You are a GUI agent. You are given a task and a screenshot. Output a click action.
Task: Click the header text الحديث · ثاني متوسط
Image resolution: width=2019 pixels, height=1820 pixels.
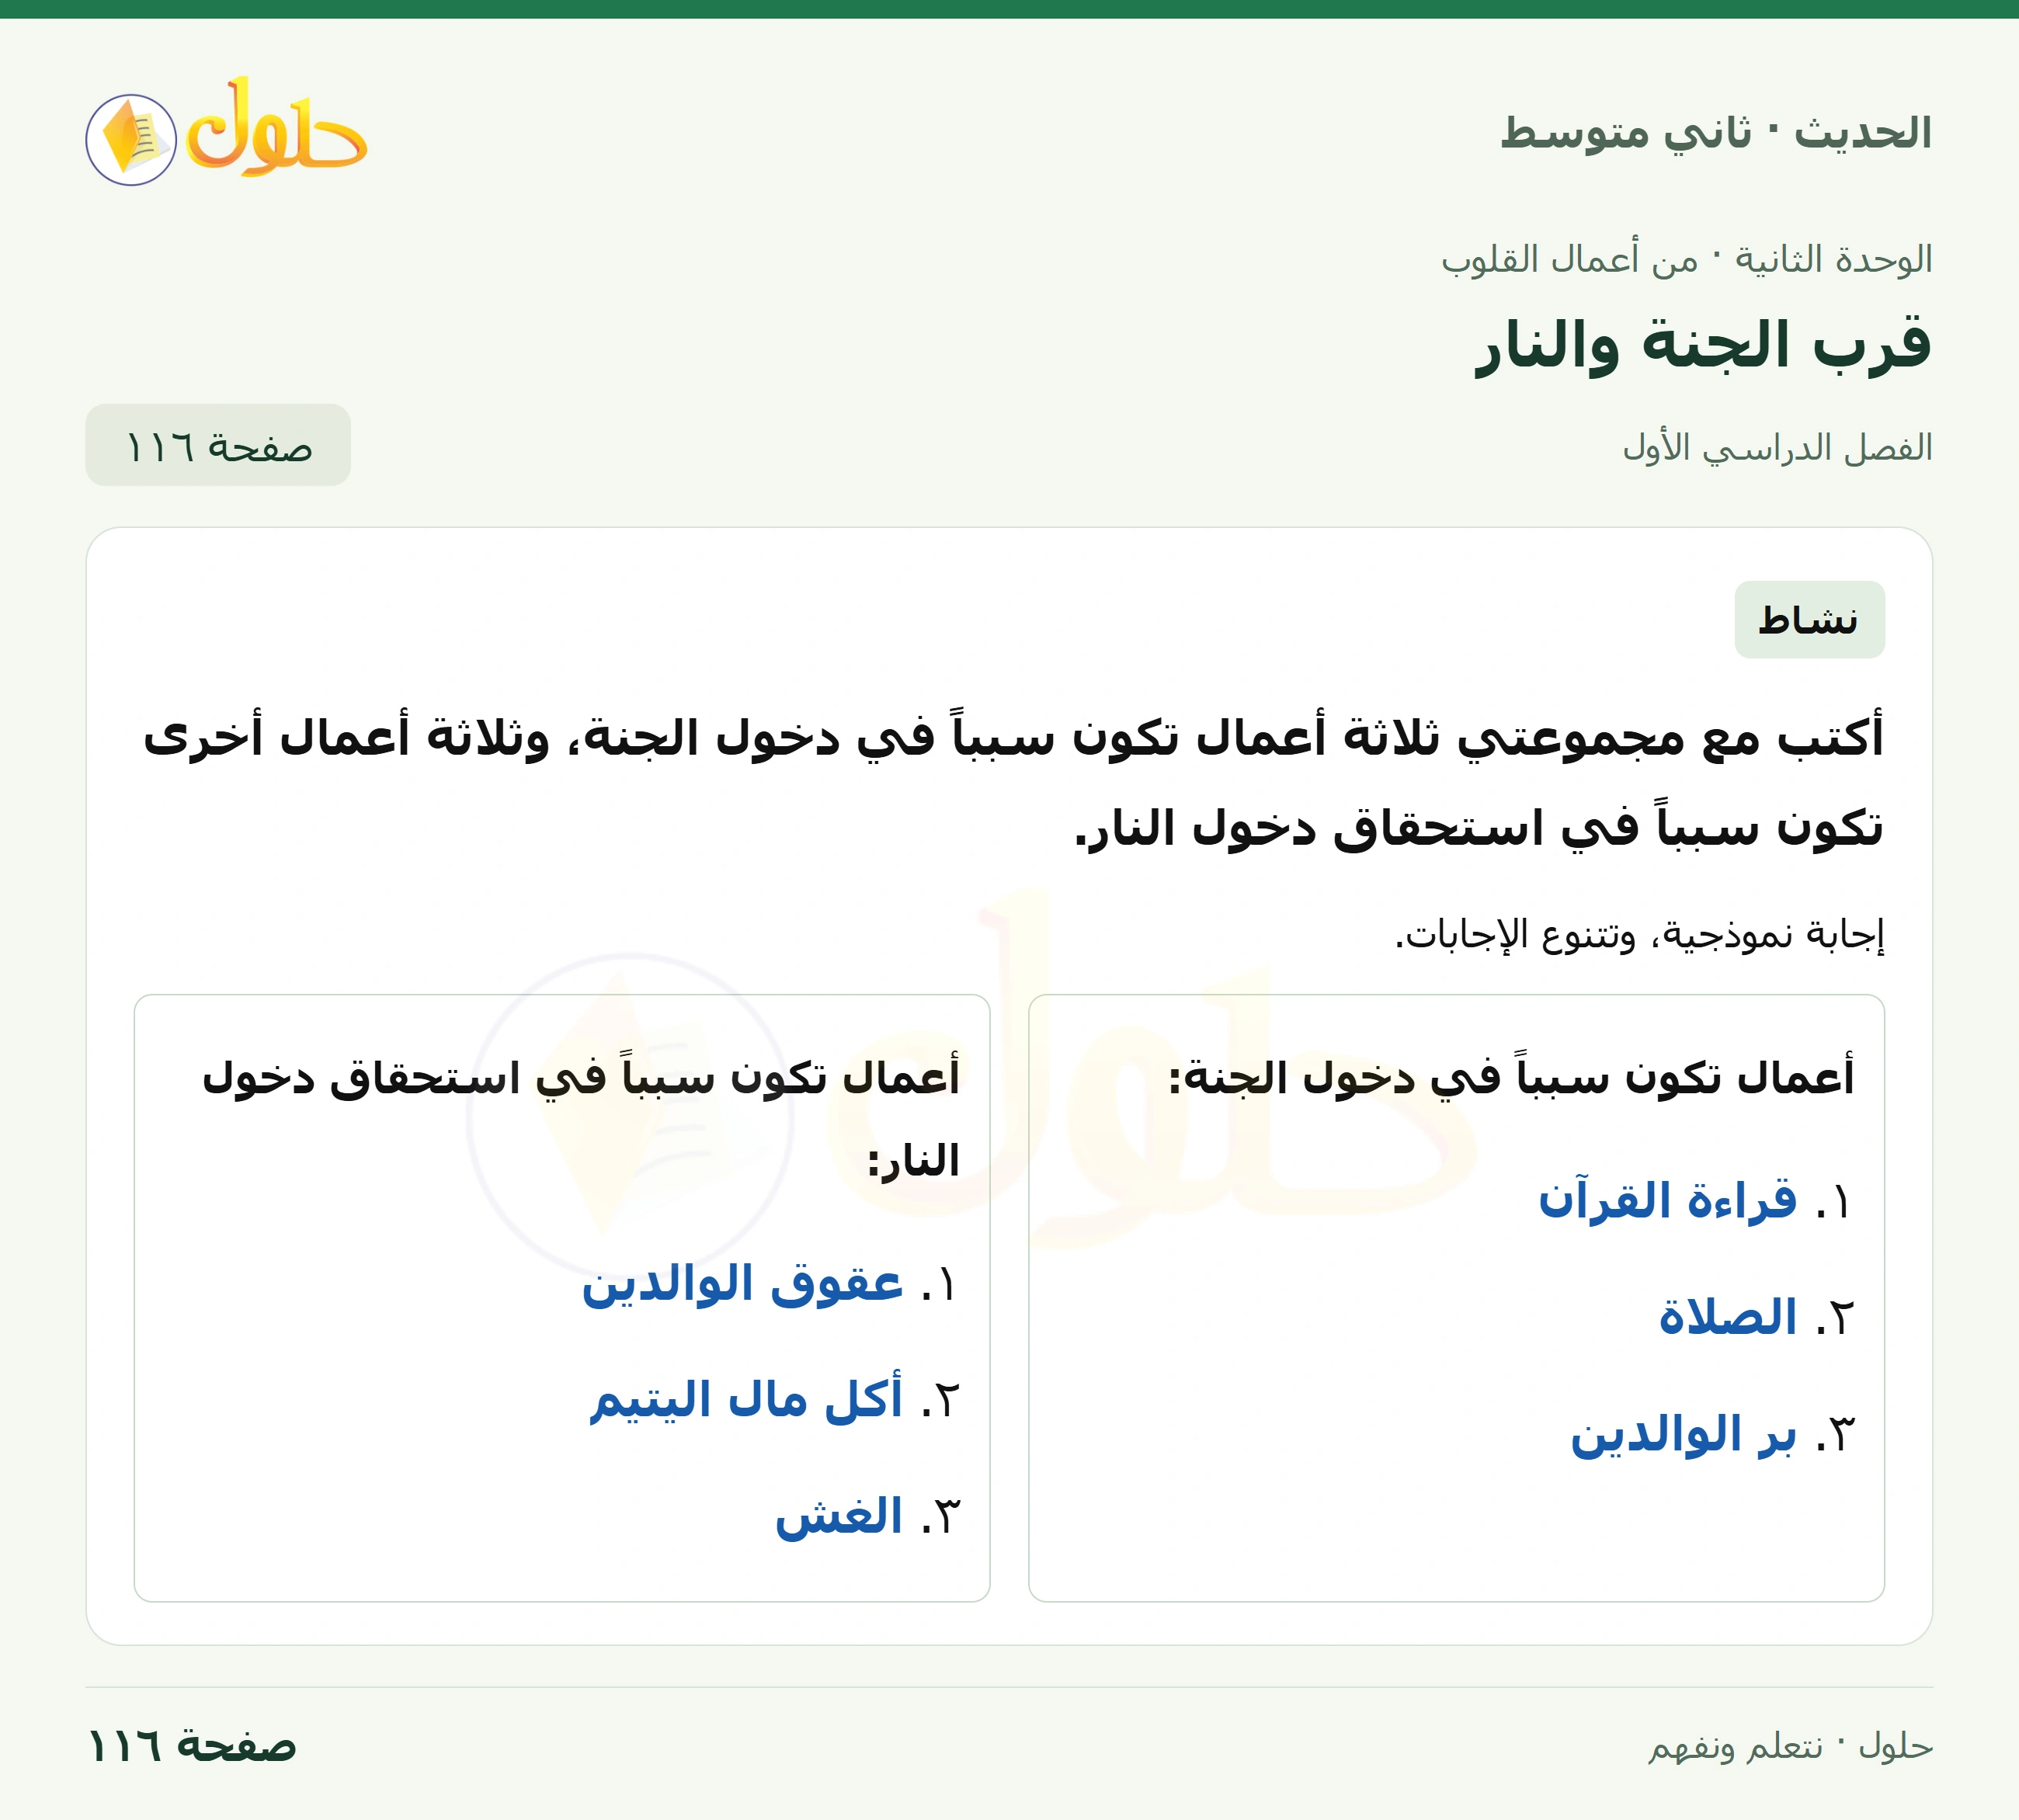[1715, 133]
